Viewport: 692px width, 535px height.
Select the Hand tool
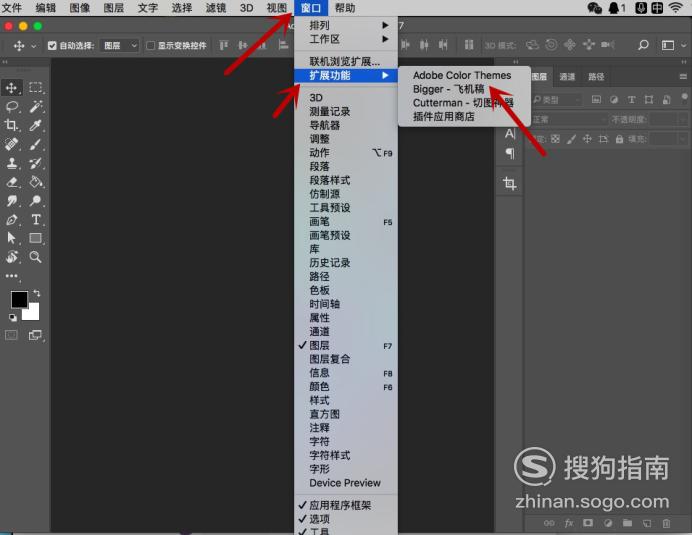(11, 257)
